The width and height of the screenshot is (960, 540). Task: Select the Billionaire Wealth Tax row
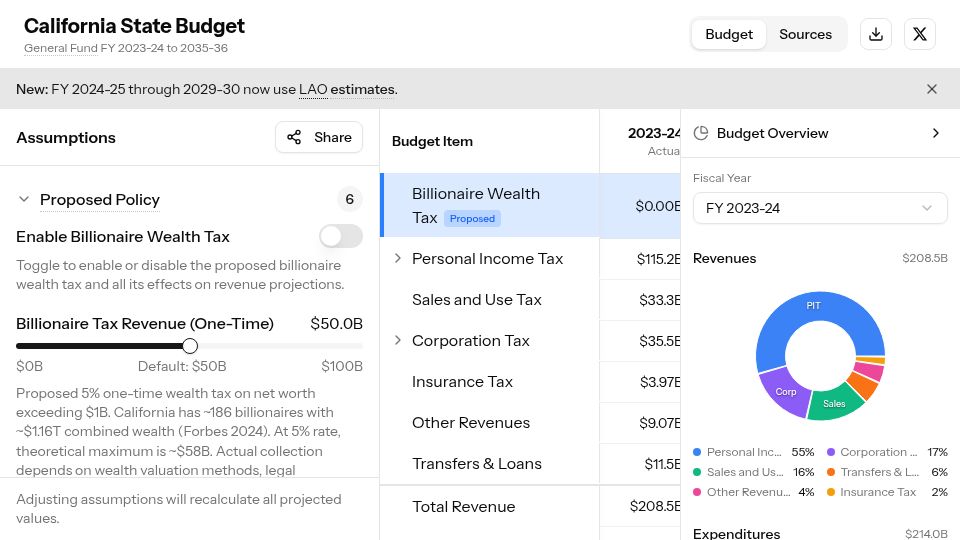pyautogui.click(x=530, y=205)
